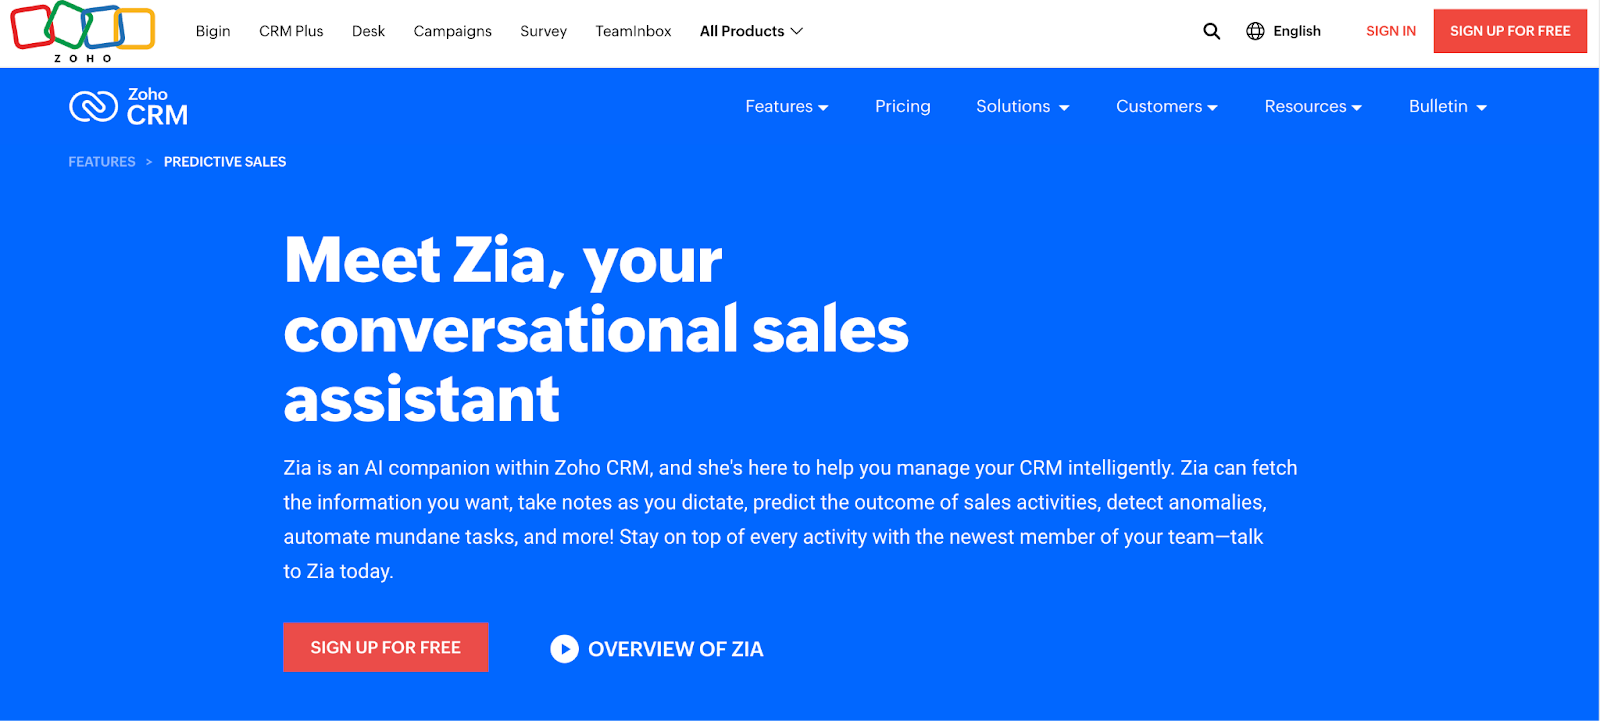1600x721 pixels.
Task: Expand the Solutions menu
Action: point(1022,107)
